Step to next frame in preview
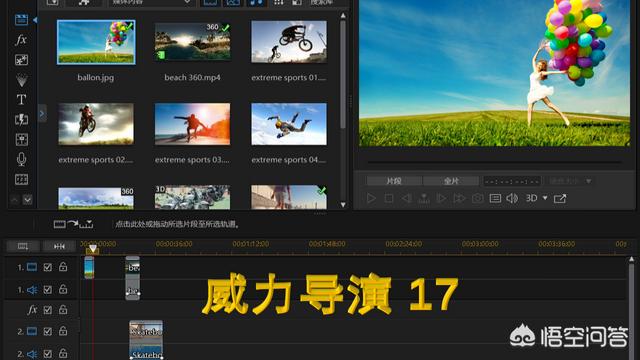This screenshot has height=360, width=640. (x=441, y=198)
